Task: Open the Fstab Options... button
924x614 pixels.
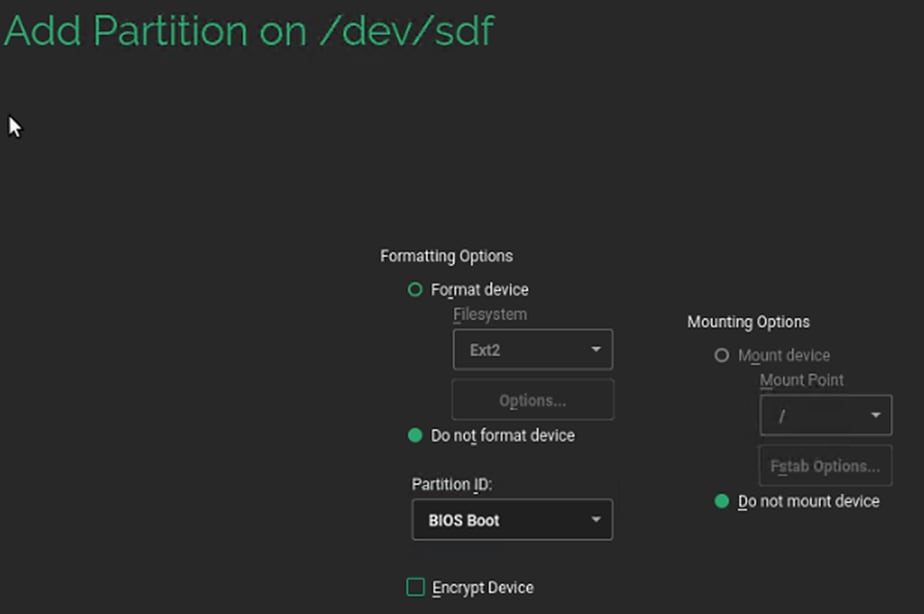Action: tap(825, 466)
